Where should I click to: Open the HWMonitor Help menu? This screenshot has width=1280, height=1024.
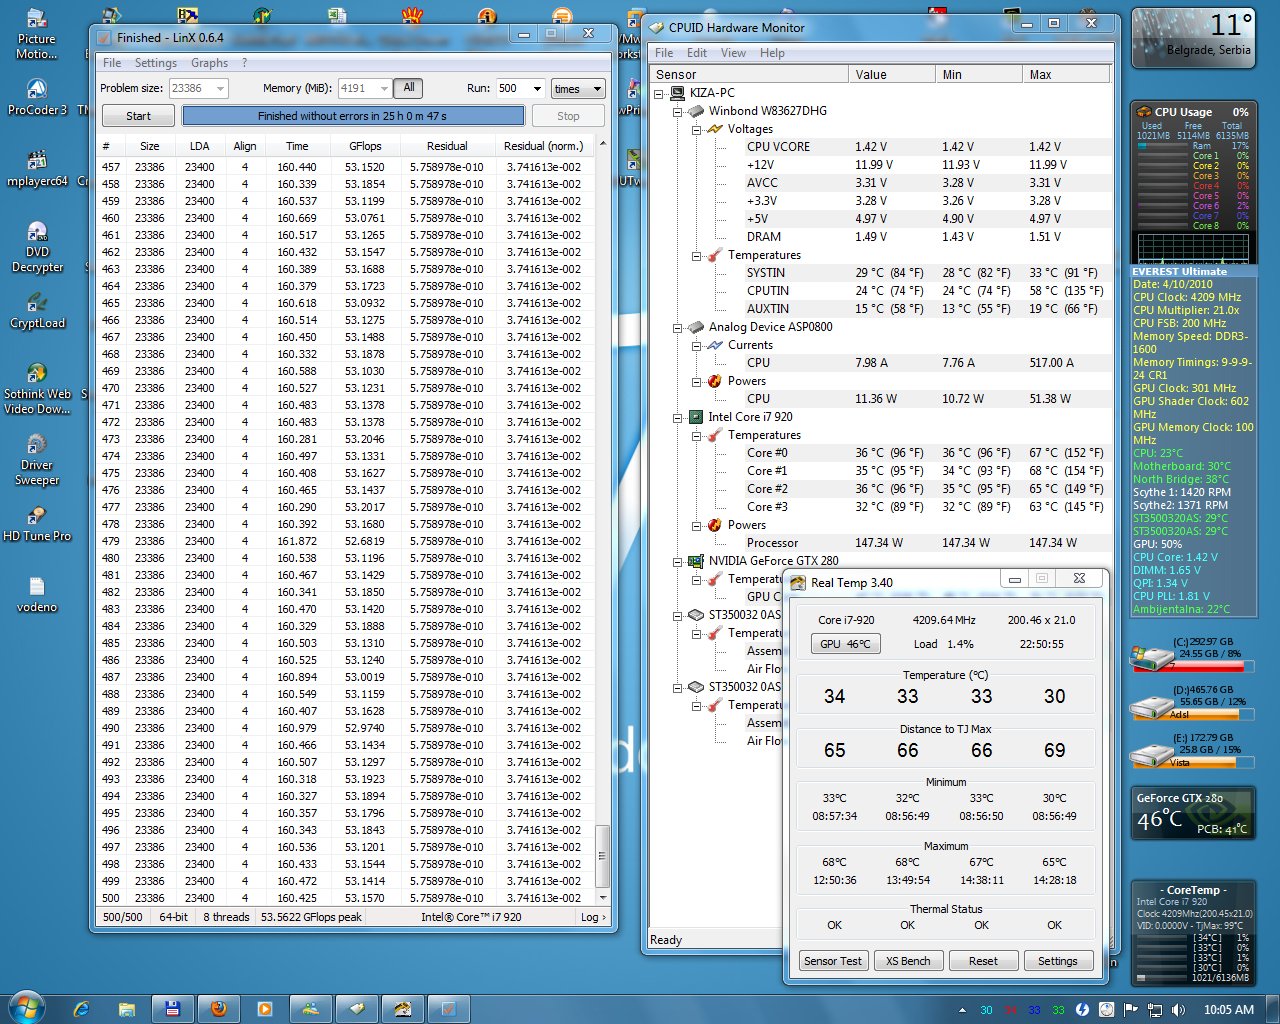(x=772, y=53)
